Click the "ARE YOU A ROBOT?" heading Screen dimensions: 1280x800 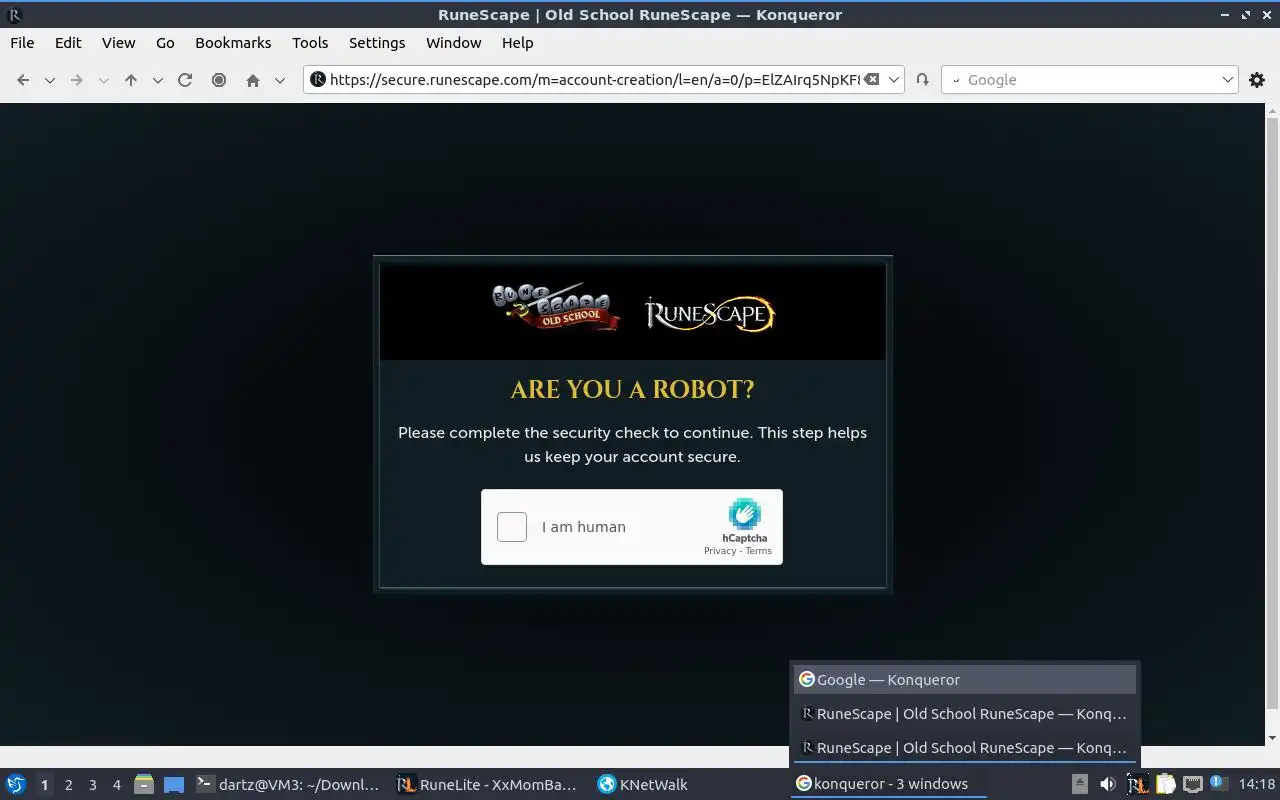(x=632, y=389)
